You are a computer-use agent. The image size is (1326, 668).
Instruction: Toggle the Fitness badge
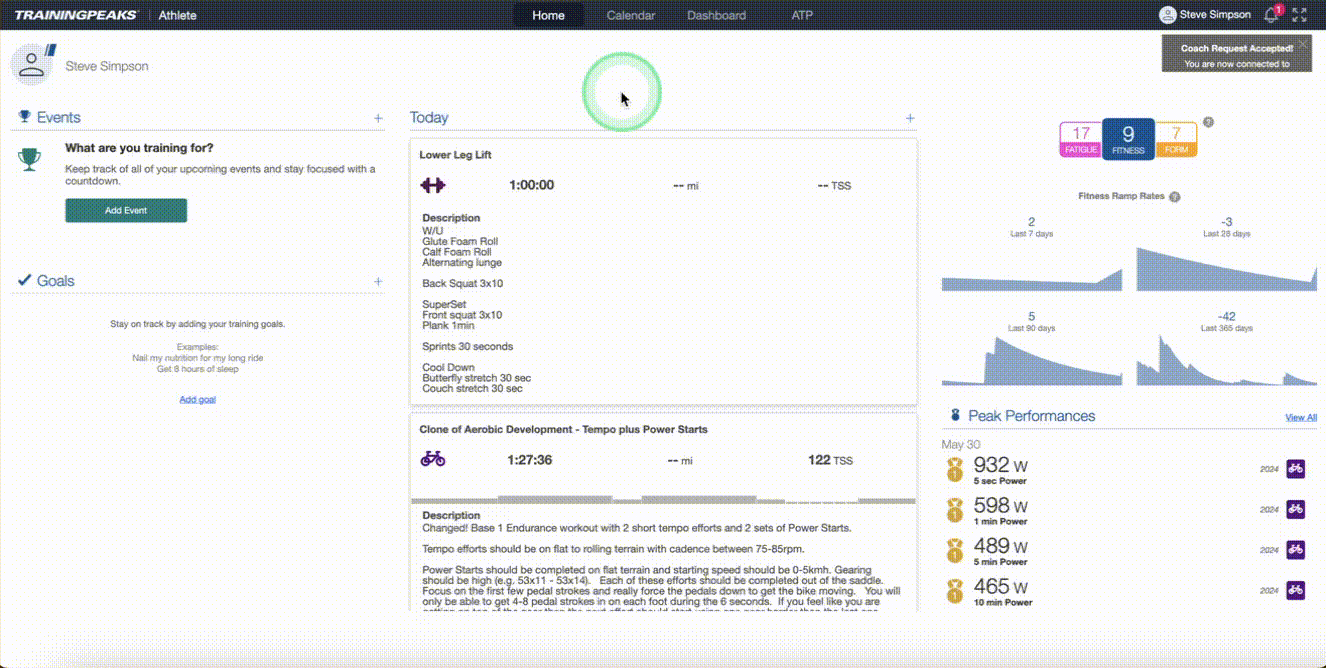(x=1128, y=136)
